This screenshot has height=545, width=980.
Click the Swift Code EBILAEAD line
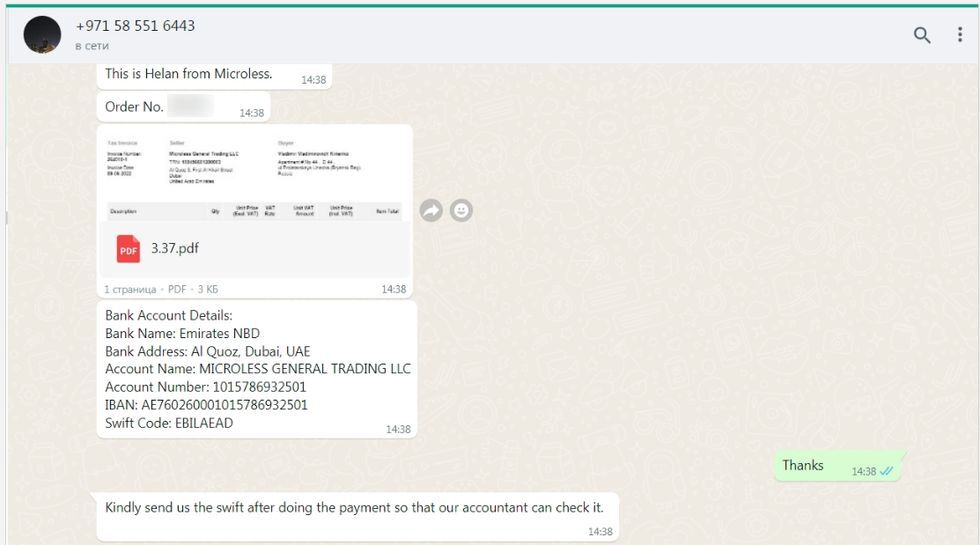click(169, 423)
